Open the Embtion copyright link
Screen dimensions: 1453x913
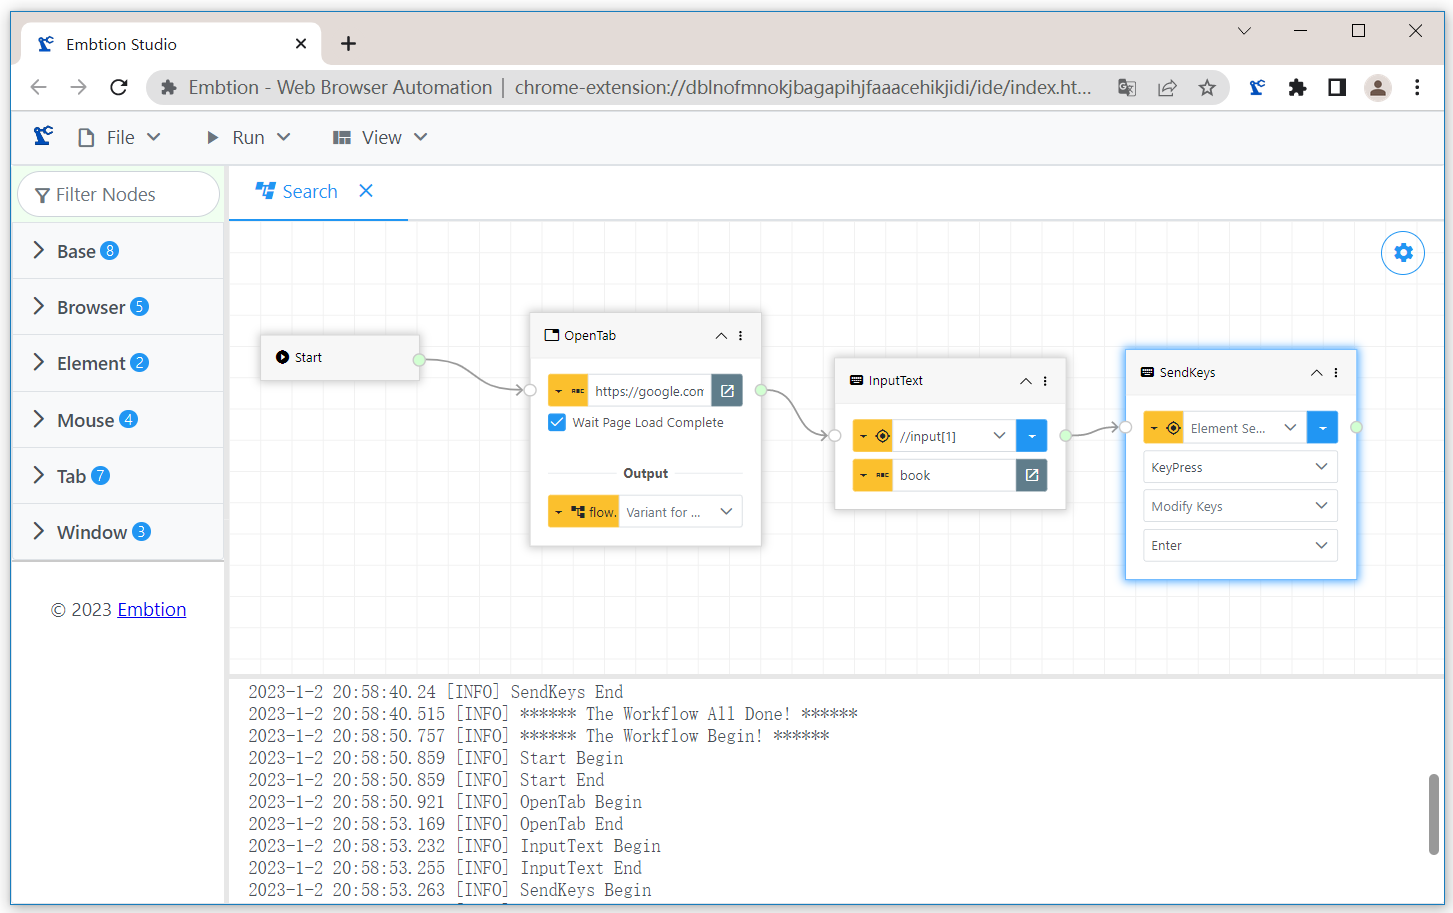pyautogui.click(x=152, y=609)
